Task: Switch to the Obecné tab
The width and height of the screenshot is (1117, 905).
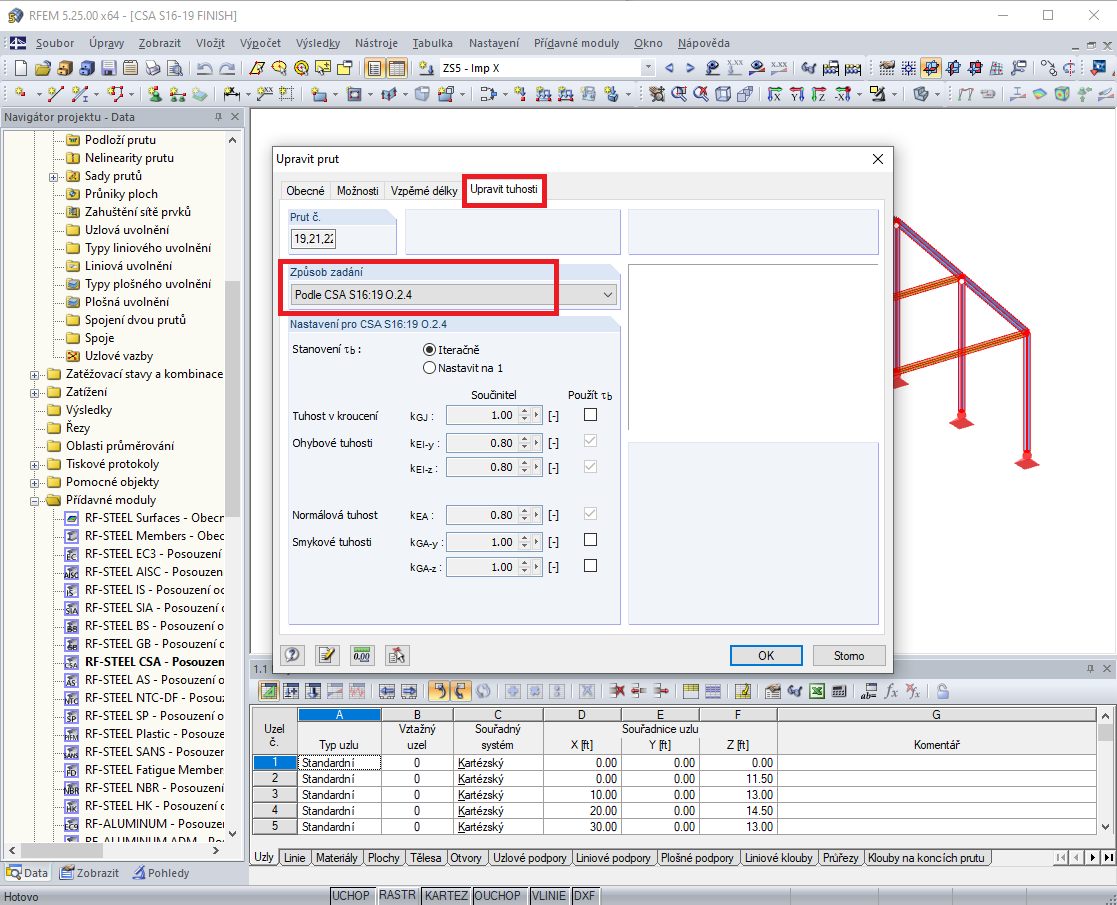Action: [305, 191]
